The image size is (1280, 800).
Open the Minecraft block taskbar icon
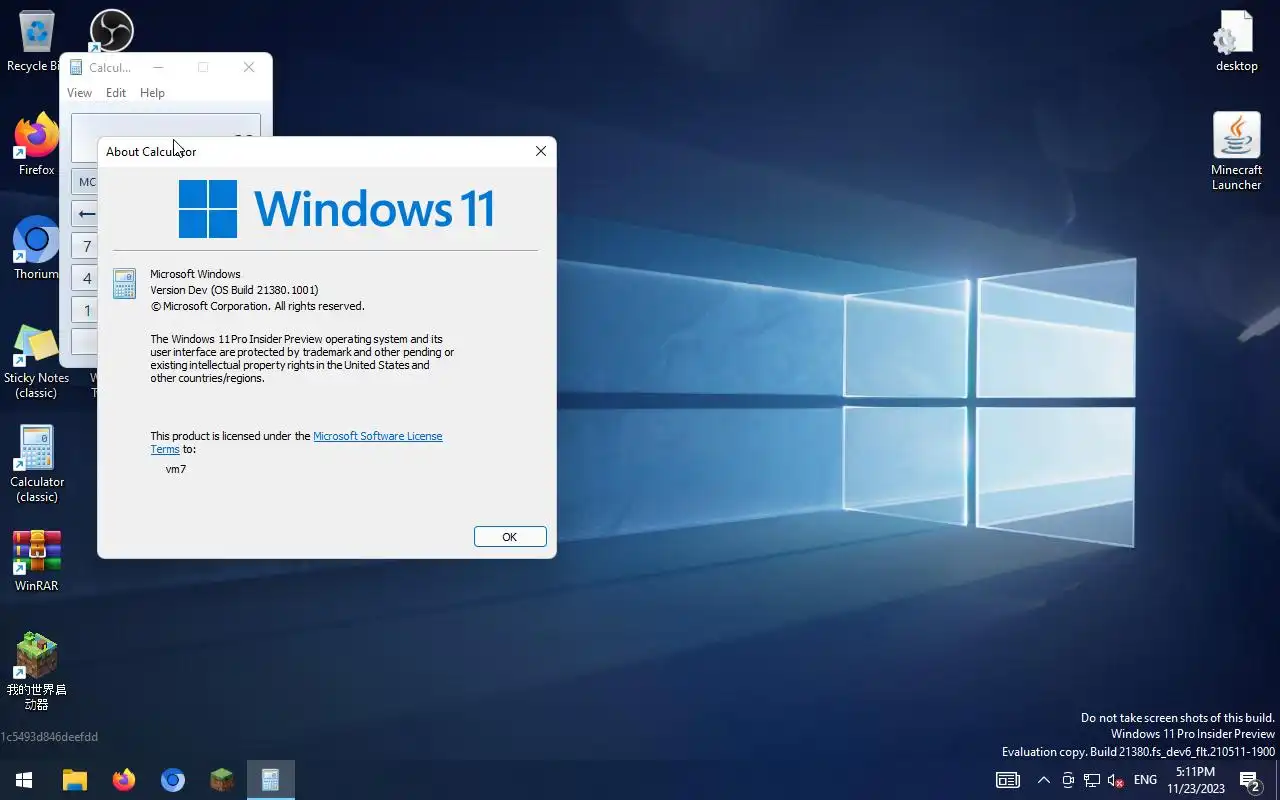tap(222, 780)
